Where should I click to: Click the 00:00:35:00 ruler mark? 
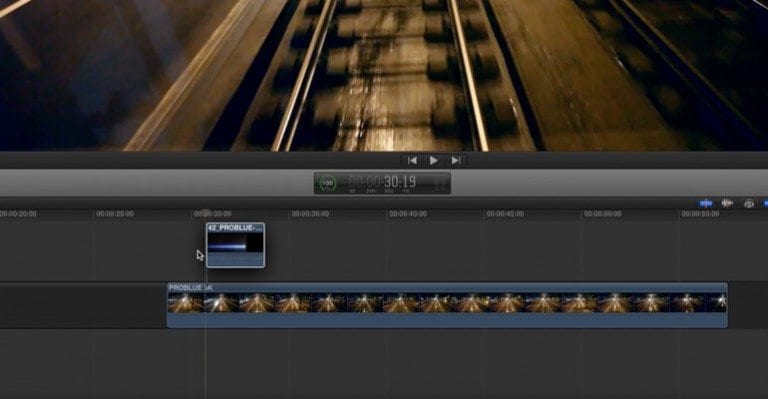(x=310, y=214)
